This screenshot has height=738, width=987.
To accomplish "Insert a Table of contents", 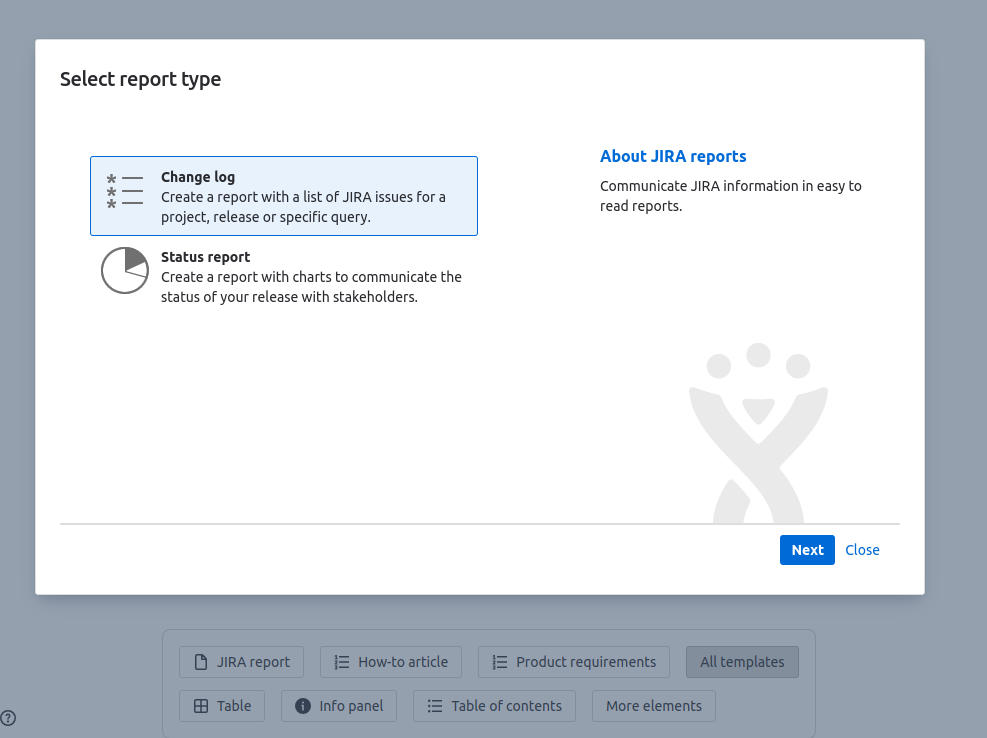I will (x=494, y=706).
